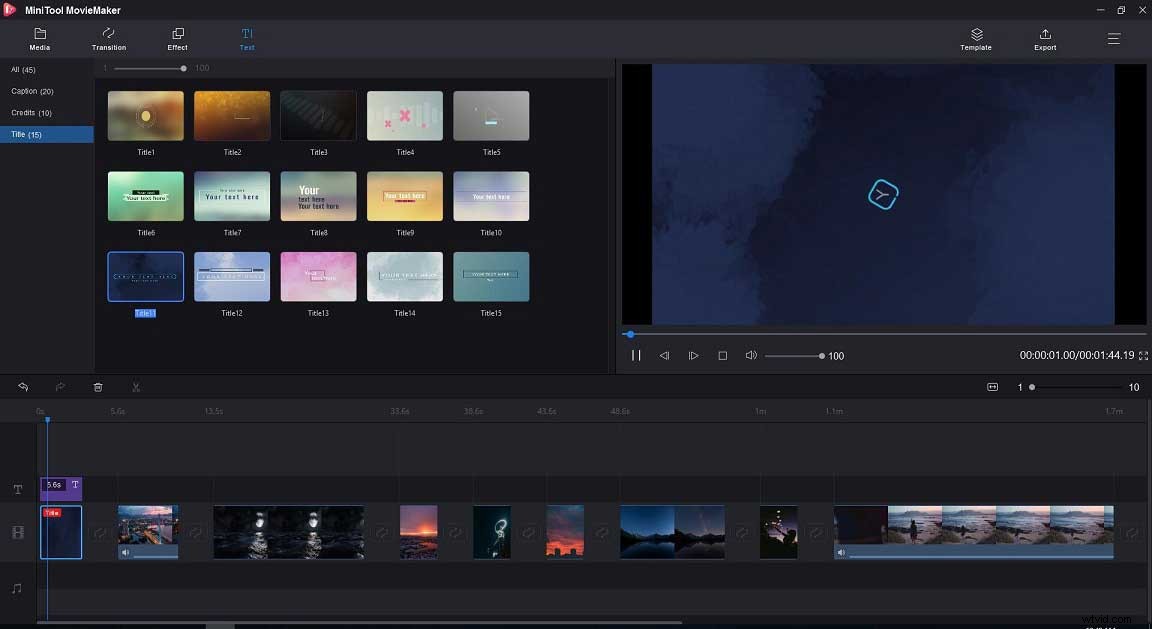Open the Template panel
This screenshot has height=629, width=1152.
(x=975, y=39)
